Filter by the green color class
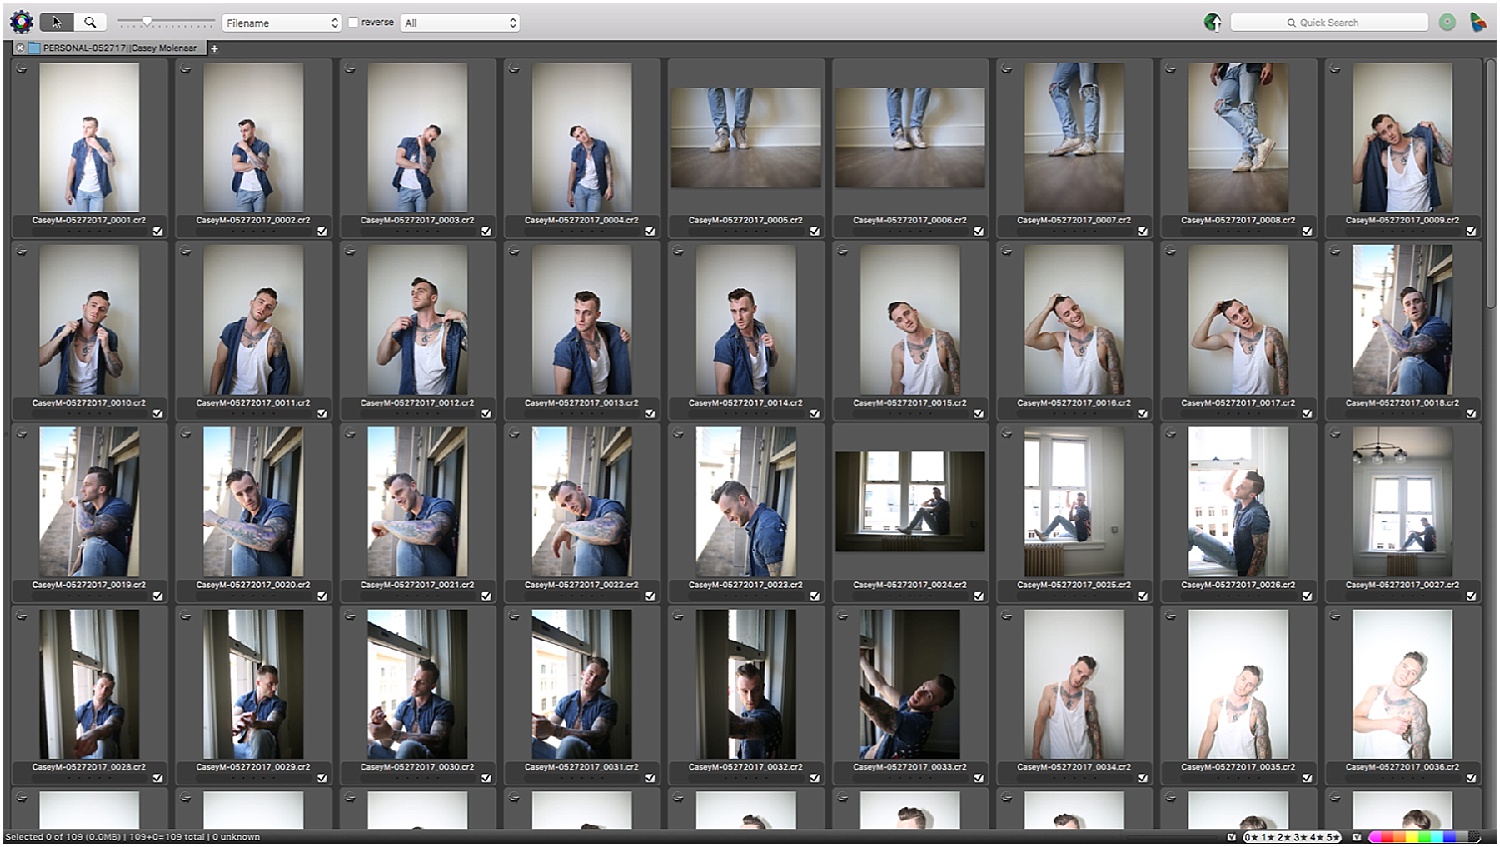Viewport: 1500px width, 847px height. [x=1424, y=837]
